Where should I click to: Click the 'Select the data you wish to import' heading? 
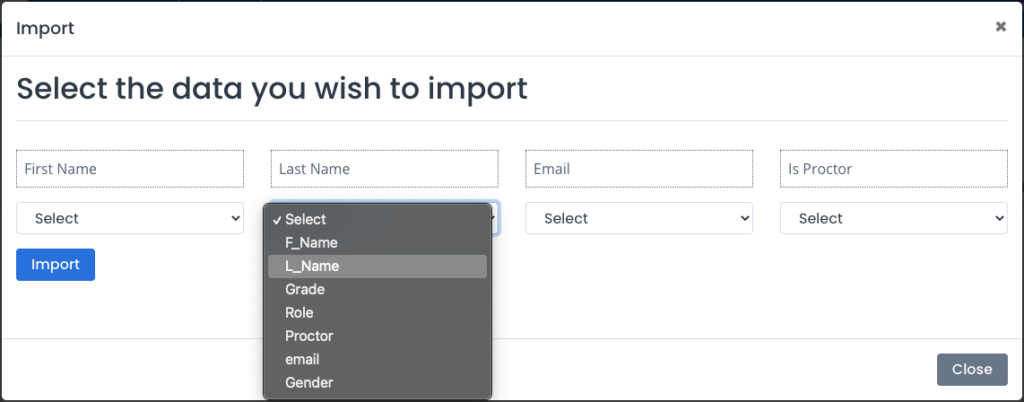(x=272, y=89)
